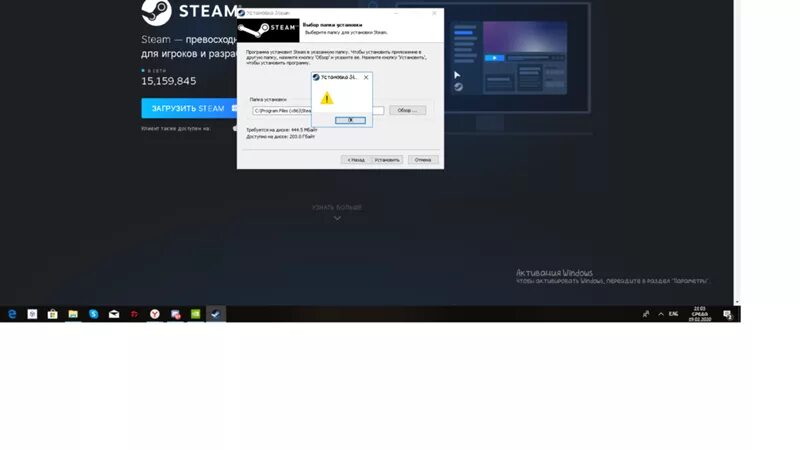Click the УЗНАТЬ БОЛЬШЕ link text
This screenshot has width=800, height=450.
(x=337, y=208)
